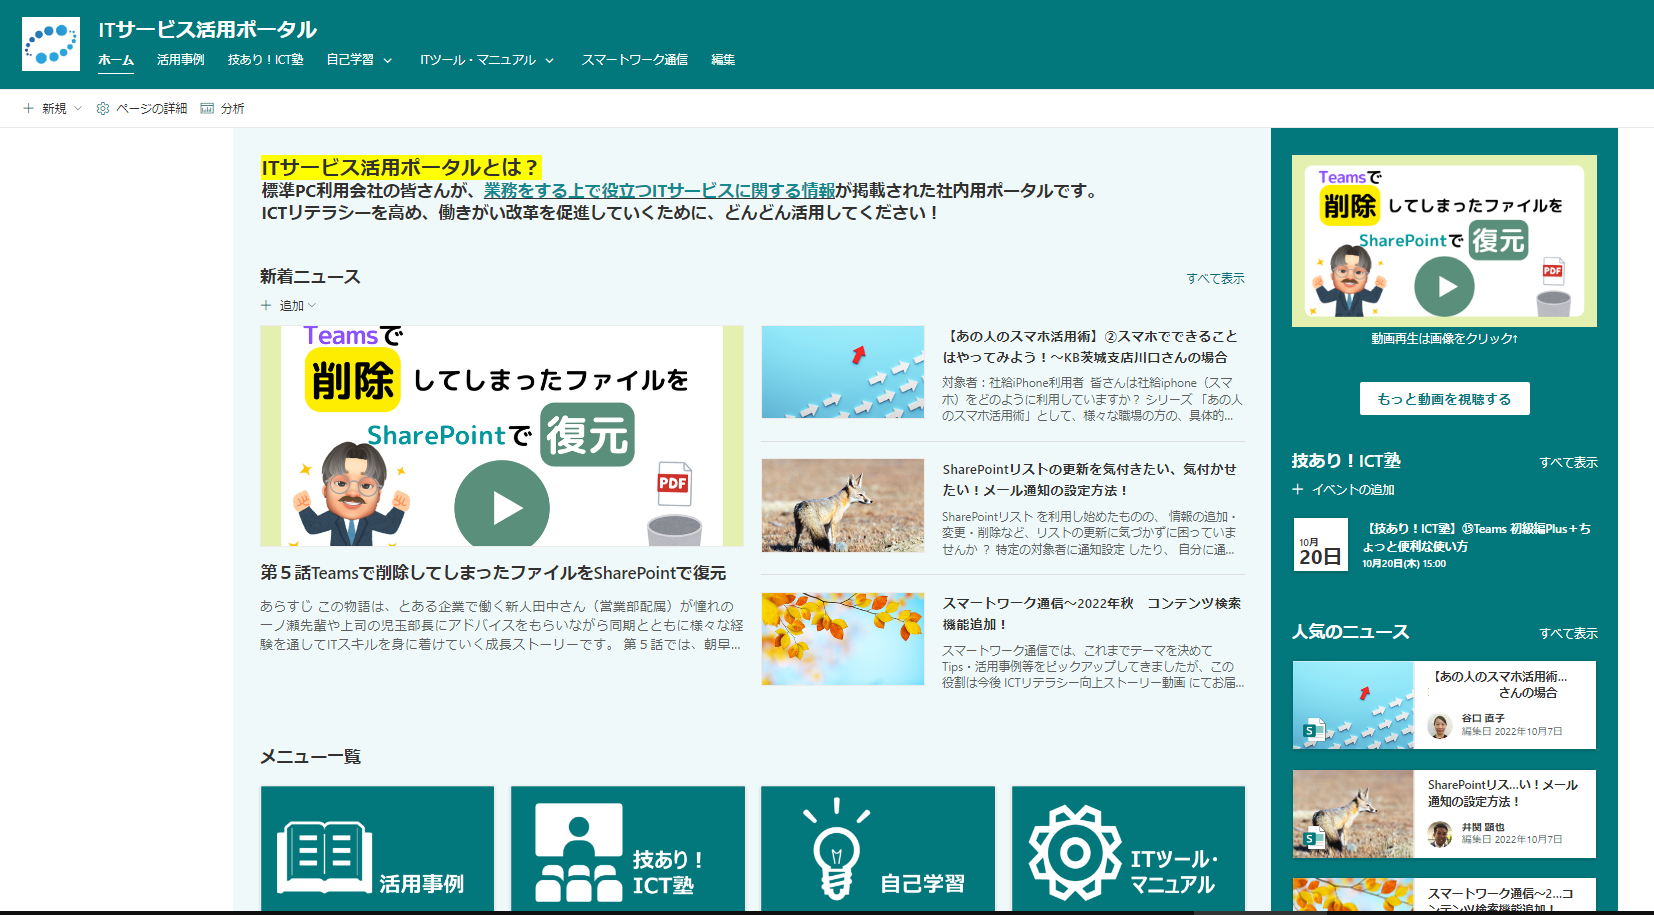Open the 自己学習 lightbulb tile
Screen dimensions: 1654x915
pos(877,849)
